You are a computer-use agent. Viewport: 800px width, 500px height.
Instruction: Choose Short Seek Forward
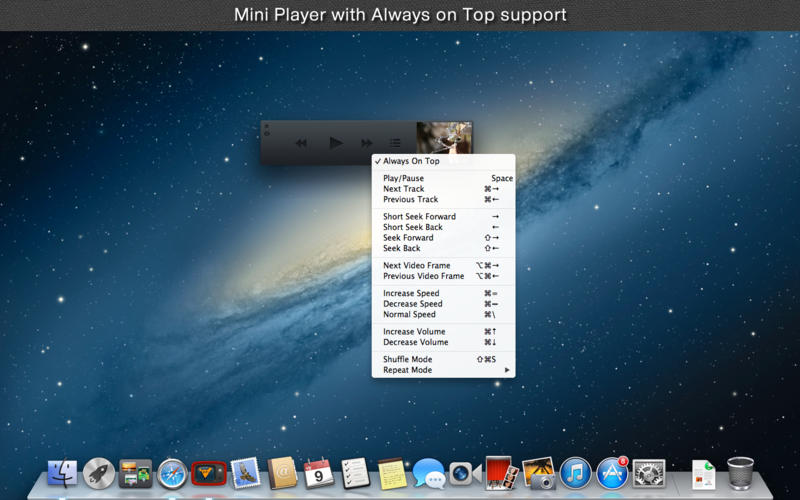coord(443,216)
